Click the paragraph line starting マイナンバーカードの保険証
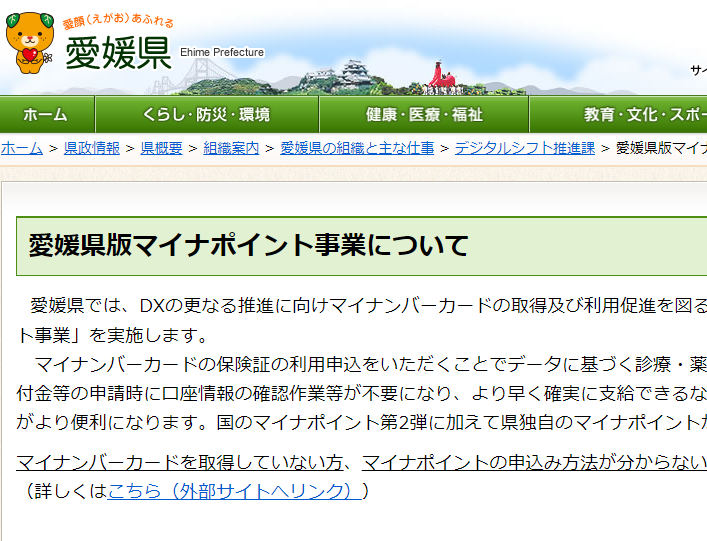The width and height of the screenshot is (707, 541). point(371,364)
